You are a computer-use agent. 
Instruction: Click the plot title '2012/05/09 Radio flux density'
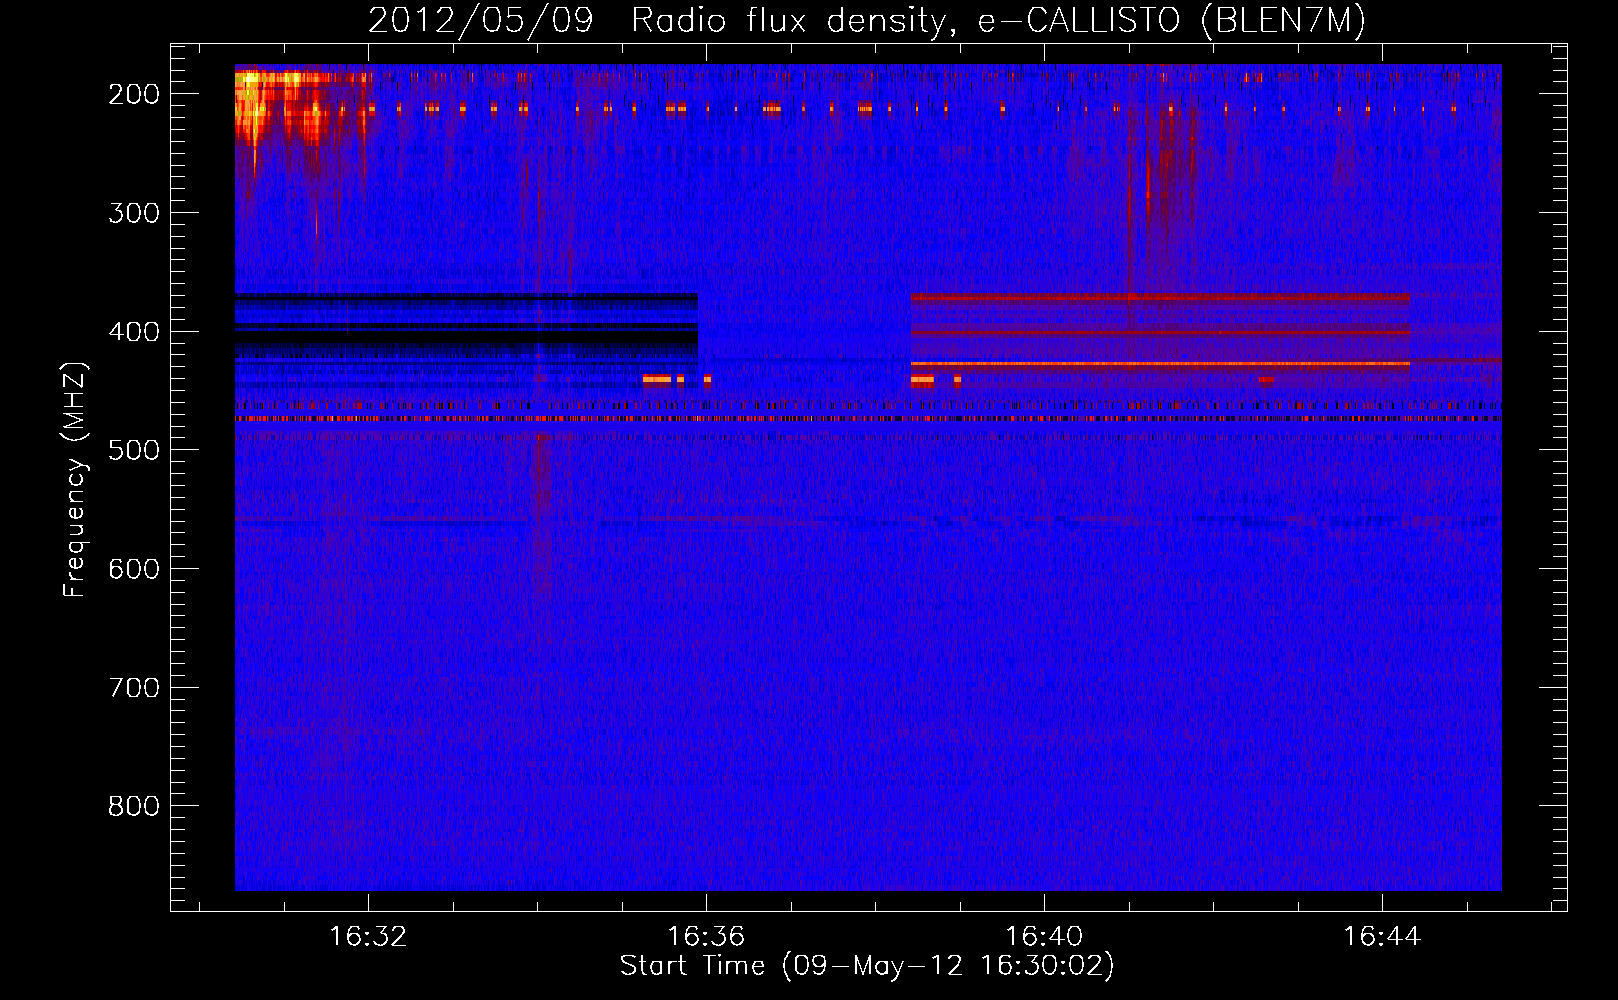pyautogui.click(x=867, y=21)
